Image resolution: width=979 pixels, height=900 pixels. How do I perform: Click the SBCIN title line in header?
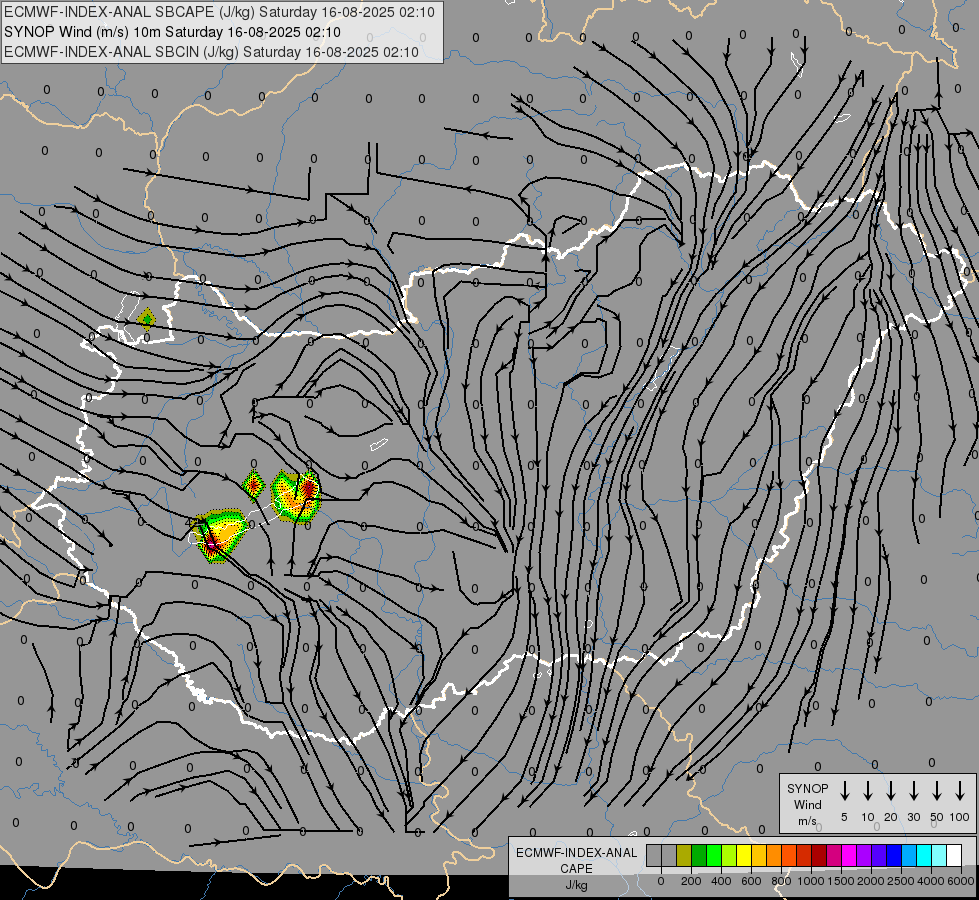(211, 52)
